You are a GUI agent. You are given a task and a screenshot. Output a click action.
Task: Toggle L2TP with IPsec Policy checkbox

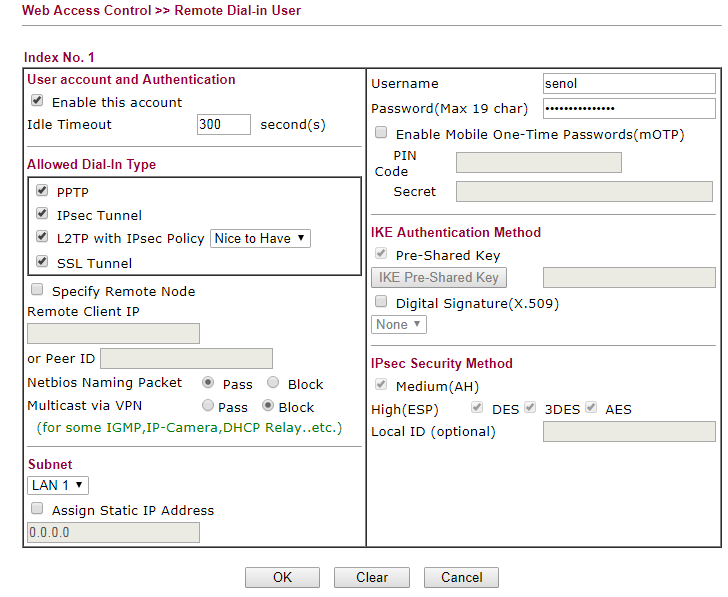42,238
